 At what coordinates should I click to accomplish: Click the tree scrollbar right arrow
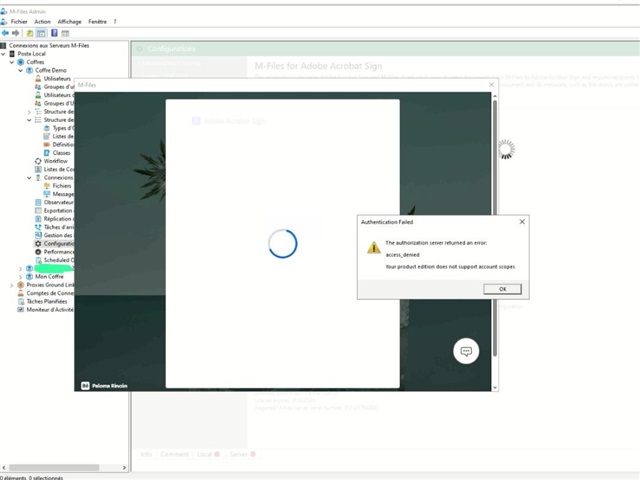coord(124,467)
